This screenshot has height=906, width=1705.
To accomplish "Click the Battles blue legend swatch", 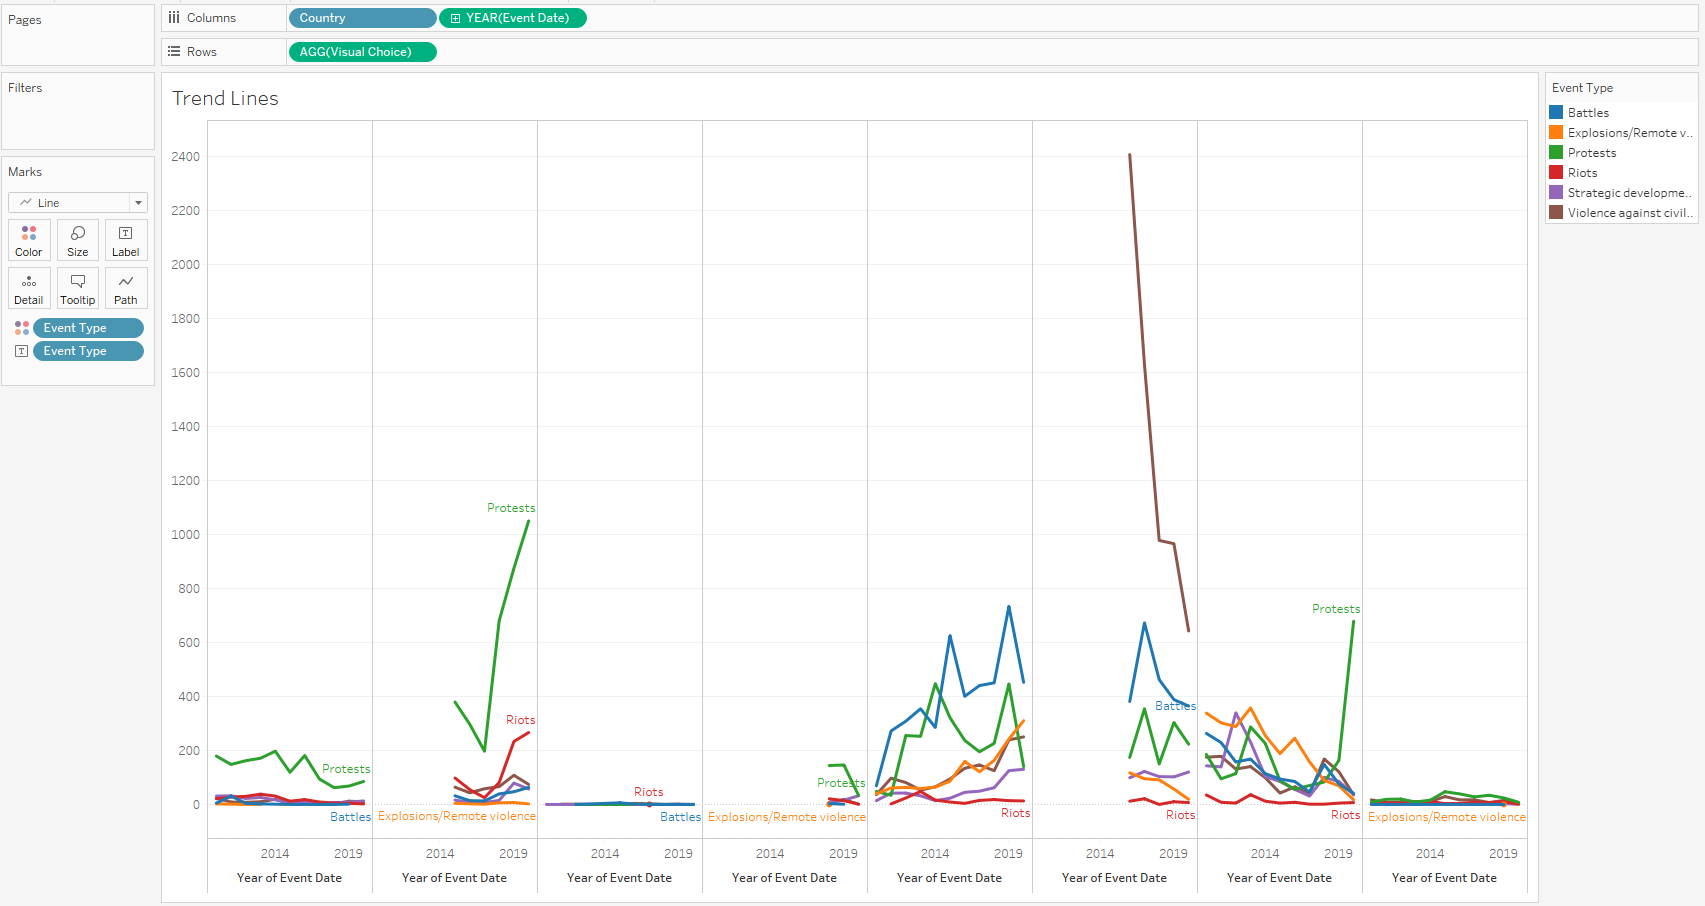I will (x=1556, y=113).
